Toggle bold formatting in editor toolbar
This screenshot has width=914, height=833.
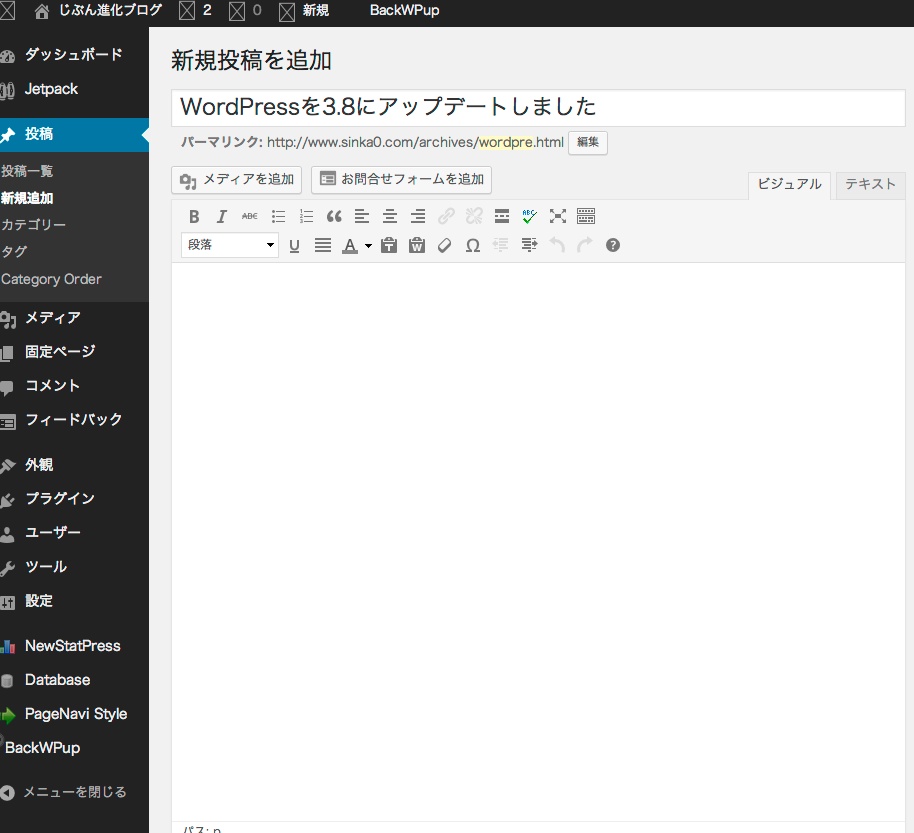[194, 217]
